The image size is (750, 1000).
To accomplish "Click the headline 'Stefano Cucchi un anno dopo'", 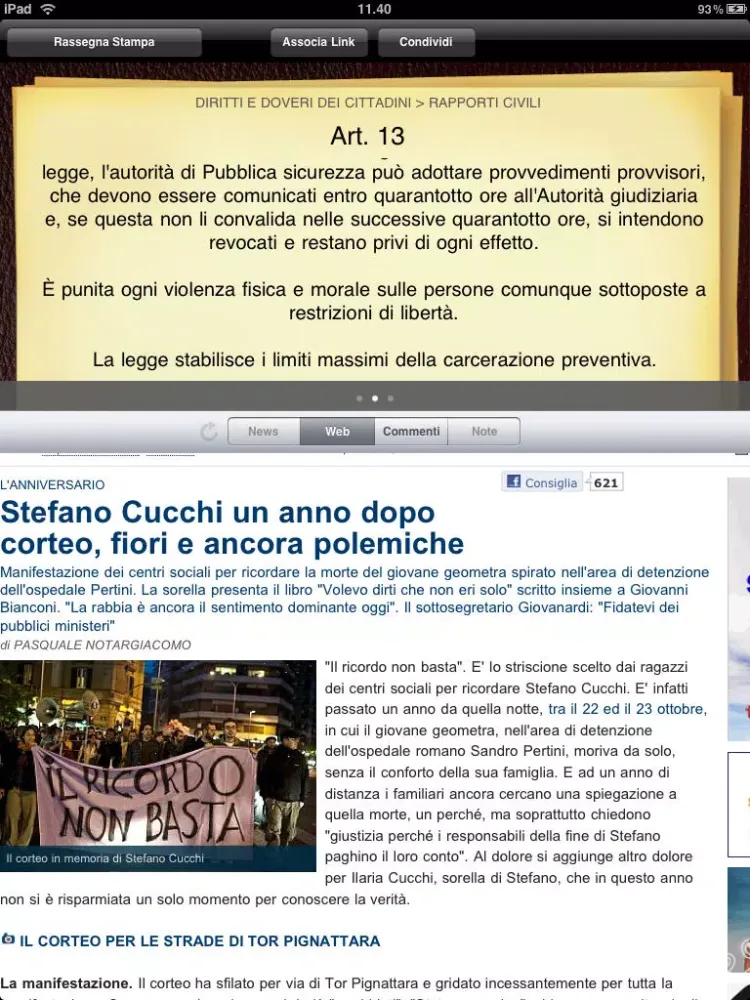I will point(217,513).
